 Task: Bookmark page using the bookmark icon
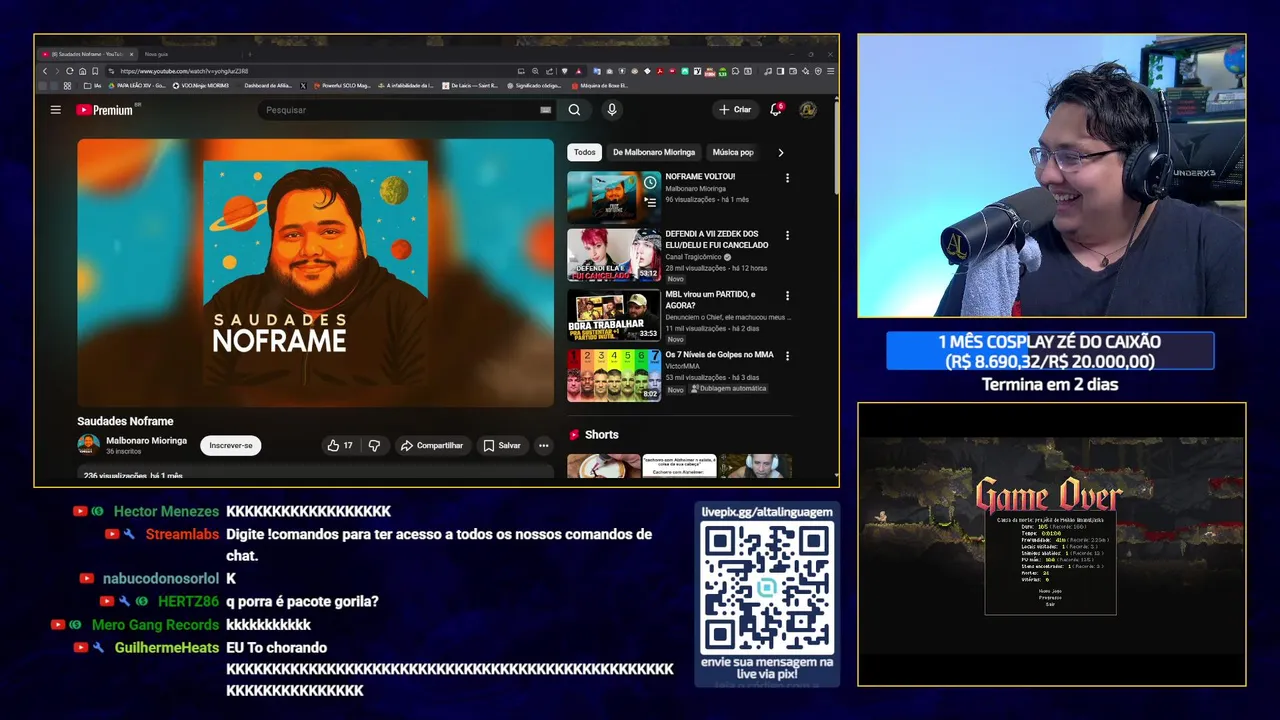[x=95, y=71]
